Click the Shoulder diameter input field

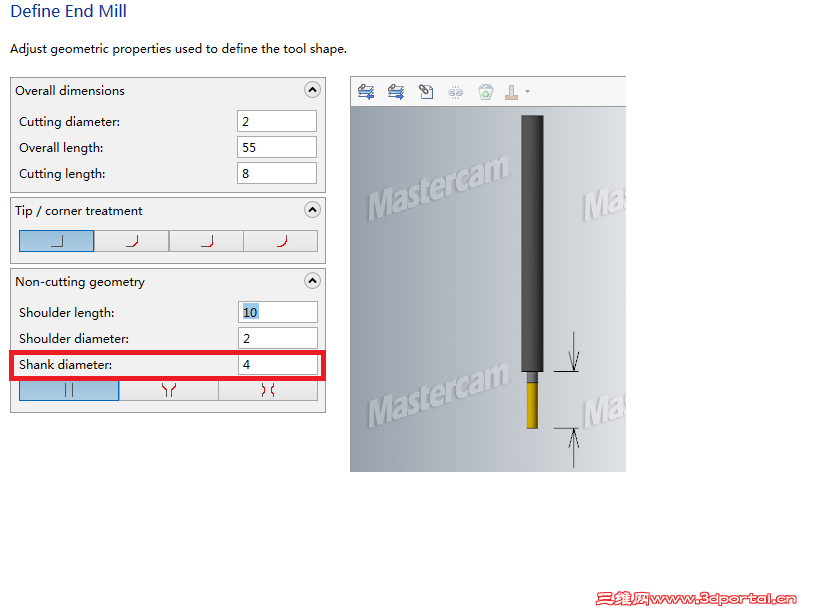tap(278, 338)
